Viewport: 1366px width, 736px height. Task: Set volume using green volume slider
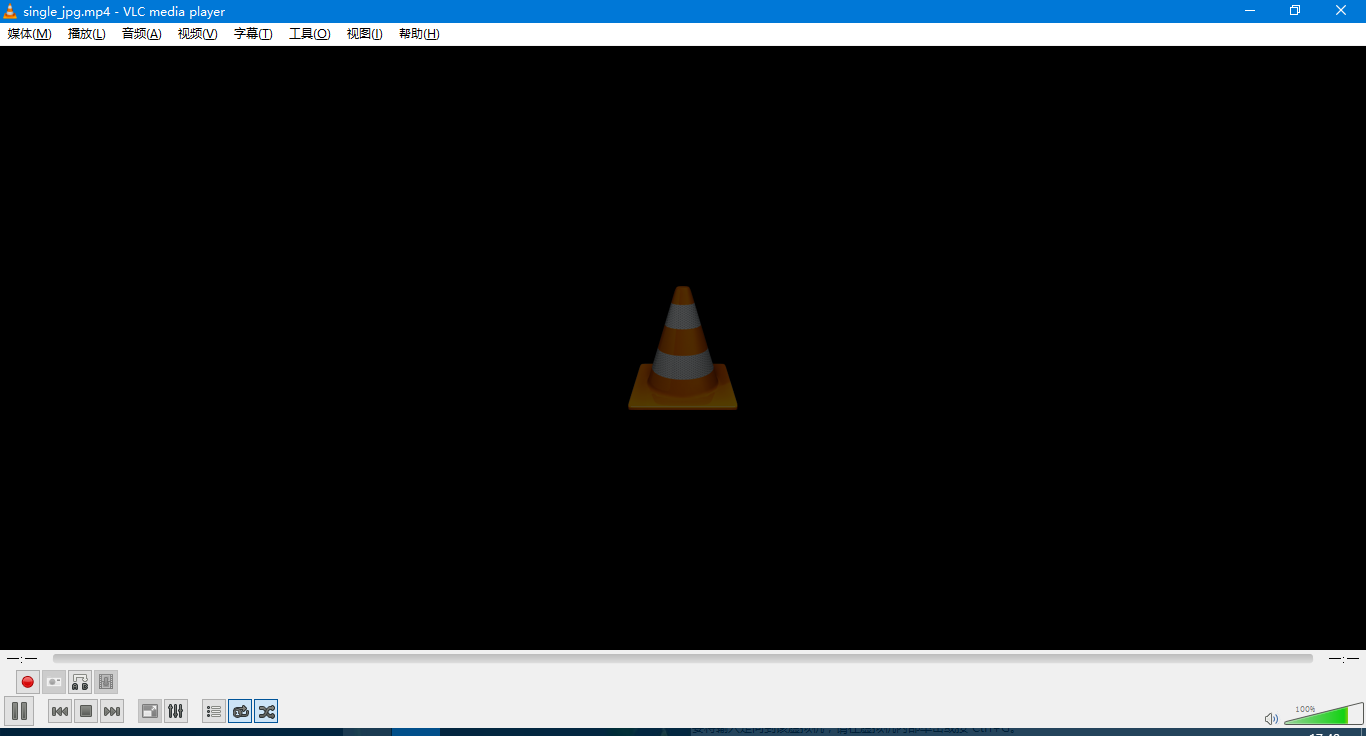[1323, 714]
